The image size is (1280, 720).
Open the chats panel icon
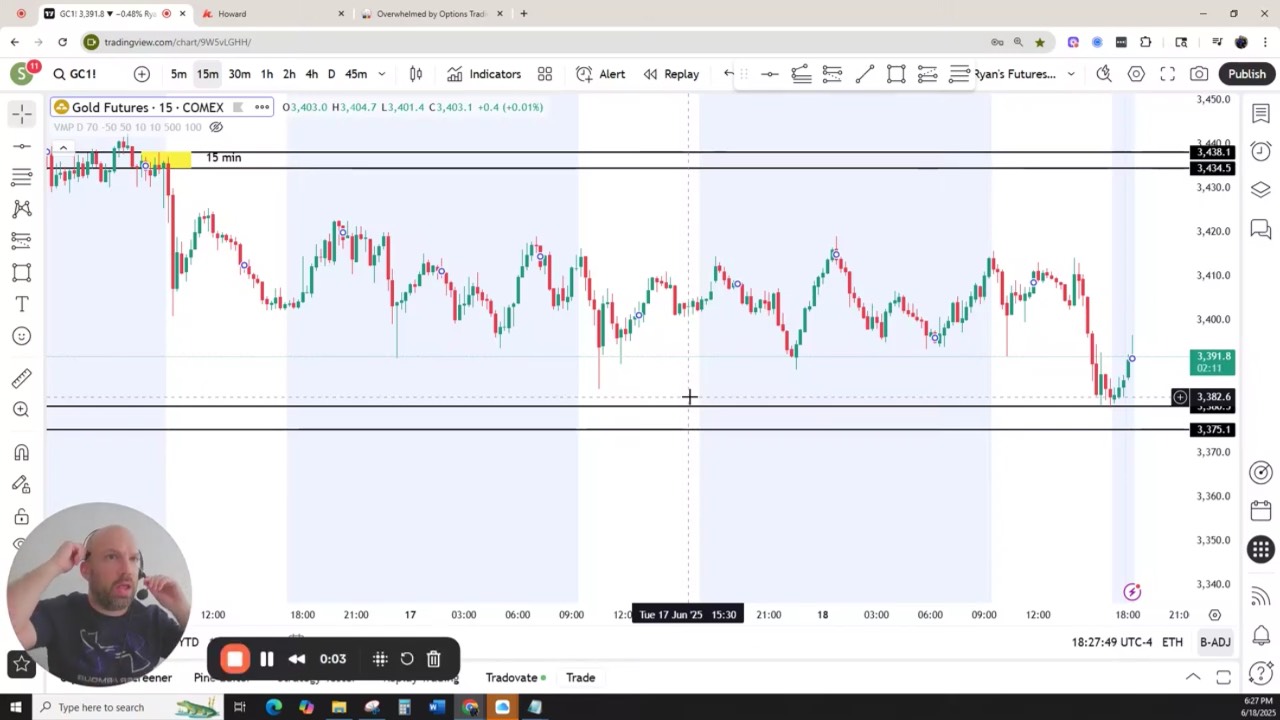1260,230
